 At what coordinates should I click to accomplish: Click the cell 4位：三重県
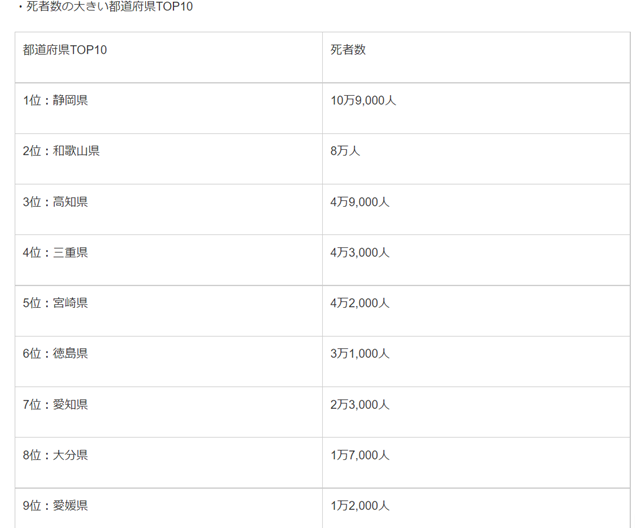55,252
